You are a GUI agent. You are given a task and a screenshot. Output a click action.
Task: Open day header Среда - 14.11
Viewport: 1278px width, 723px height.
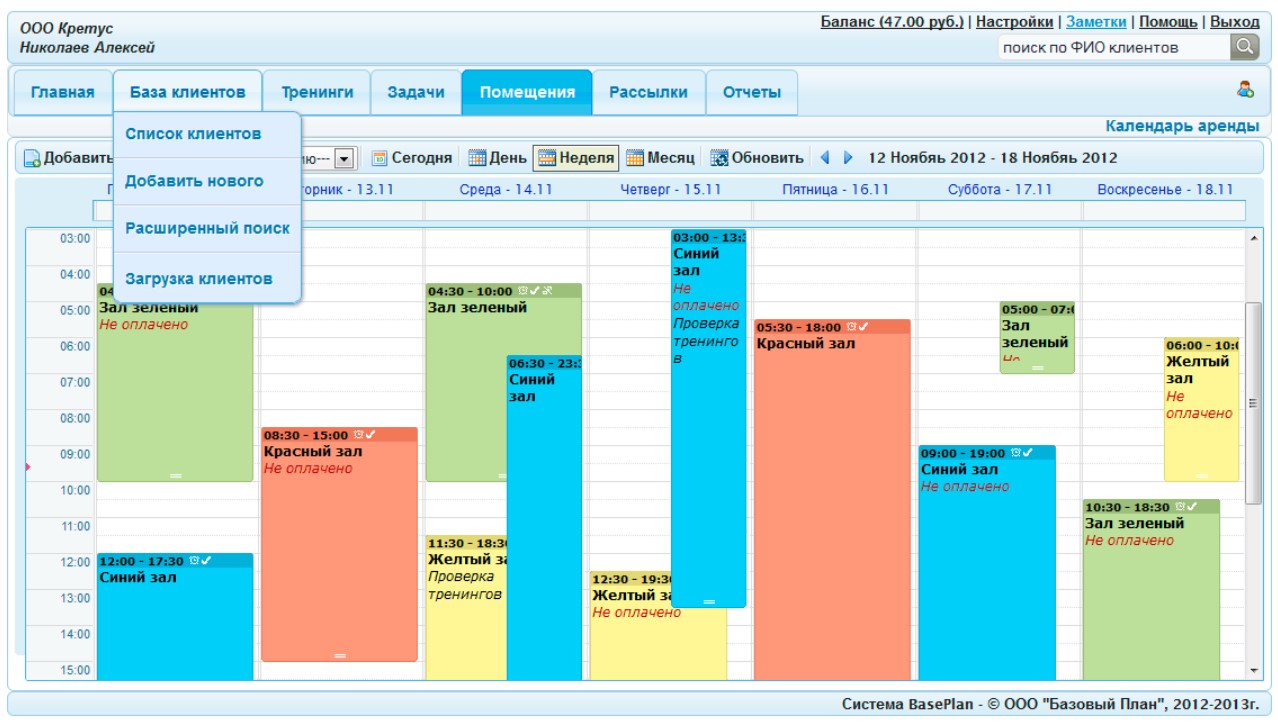(x=506, y=189)
